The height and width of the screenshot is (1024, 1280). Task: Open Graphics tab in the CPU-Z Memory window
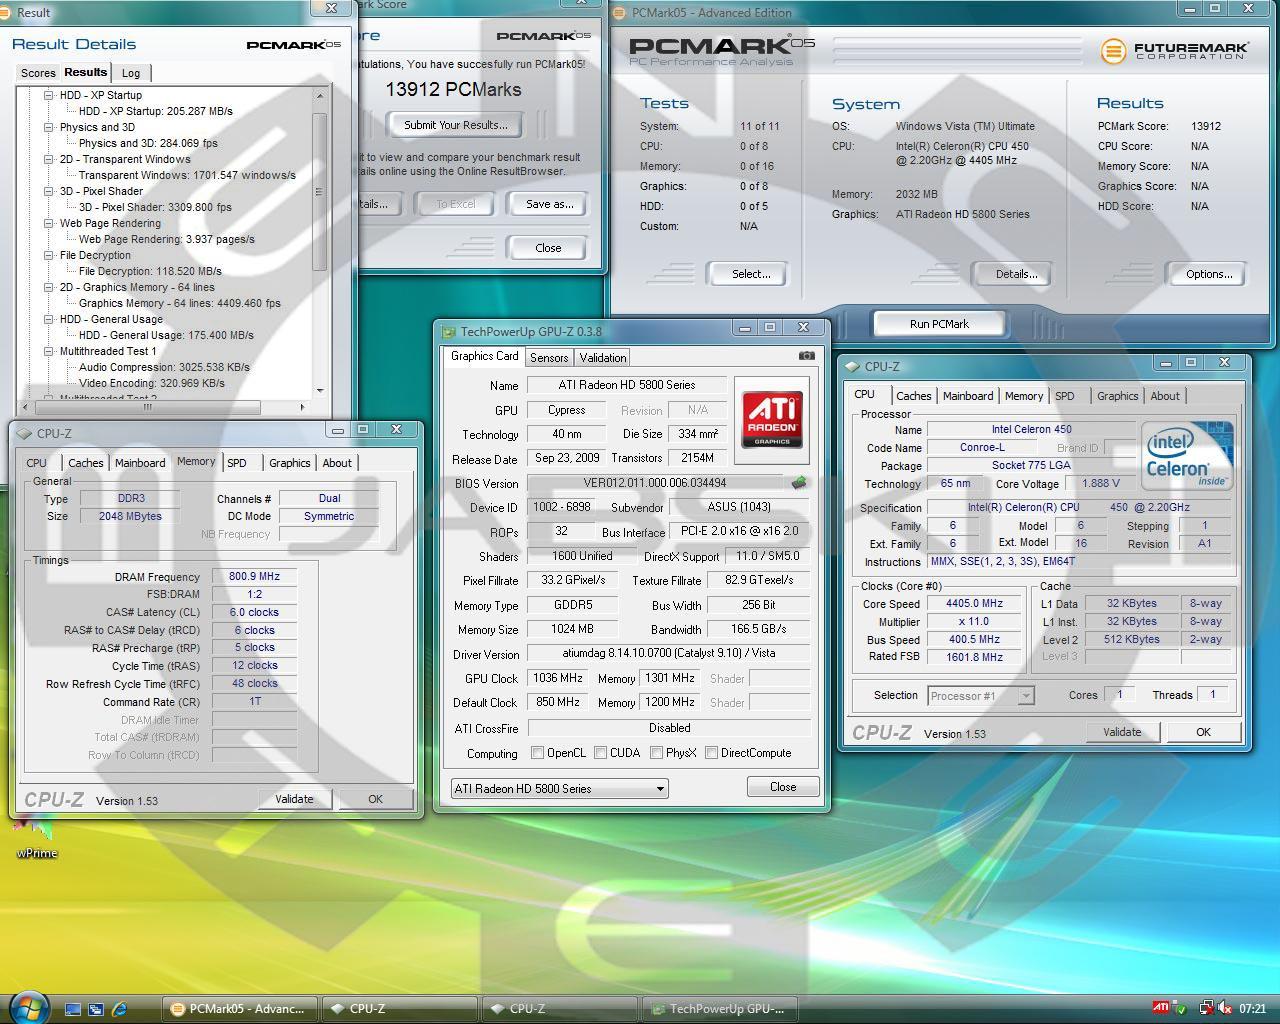[x=289, y=463]
